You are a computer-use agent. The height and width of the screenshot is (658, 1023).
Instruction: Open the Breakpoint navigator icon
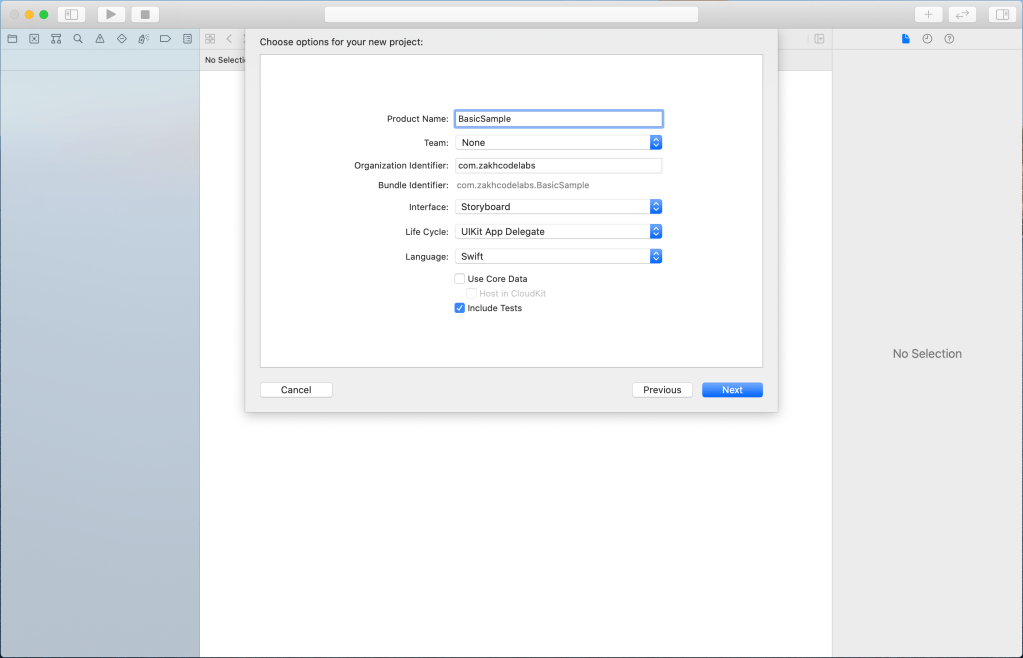coord(165,39)
